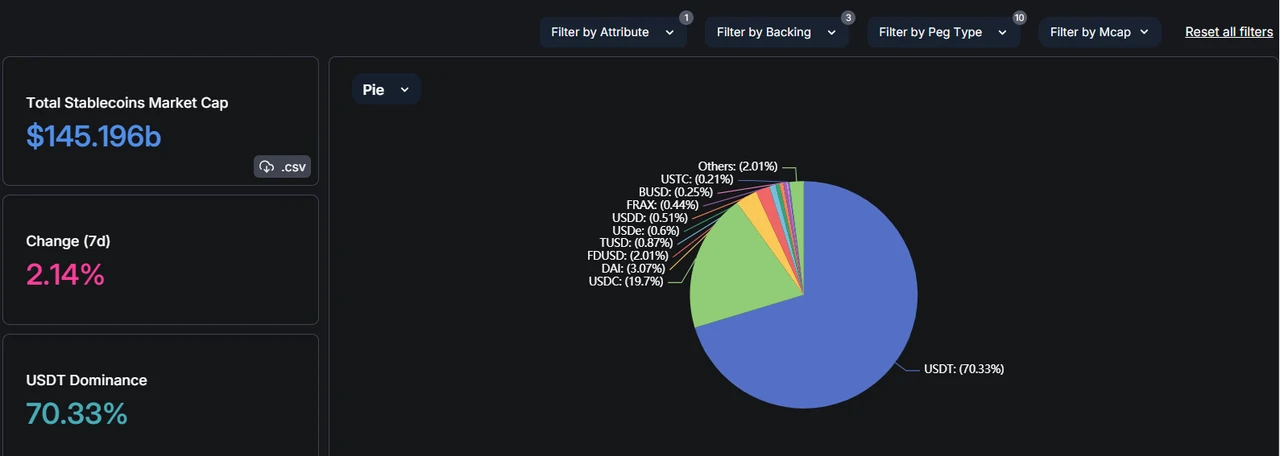Open the Filter by Attribute dropdown
This screenshot has height=456, width=1280.
click(x=613, y=32)
